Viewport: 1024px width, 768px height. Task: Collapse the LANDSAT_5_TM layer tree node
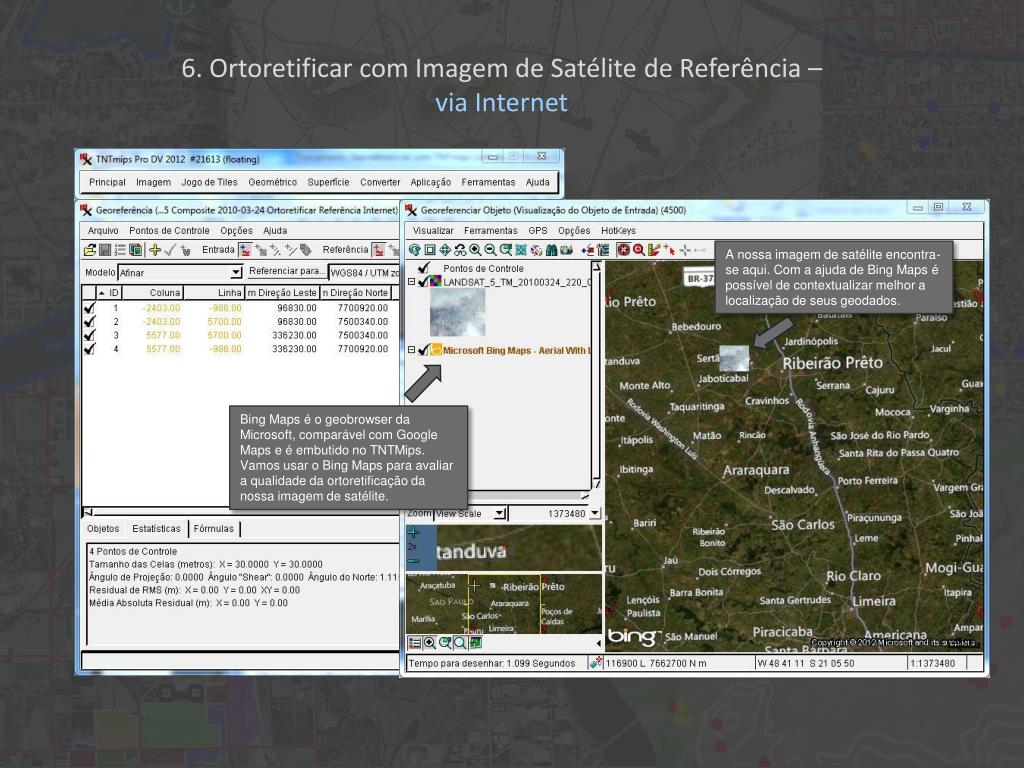(x=411, y=281)
